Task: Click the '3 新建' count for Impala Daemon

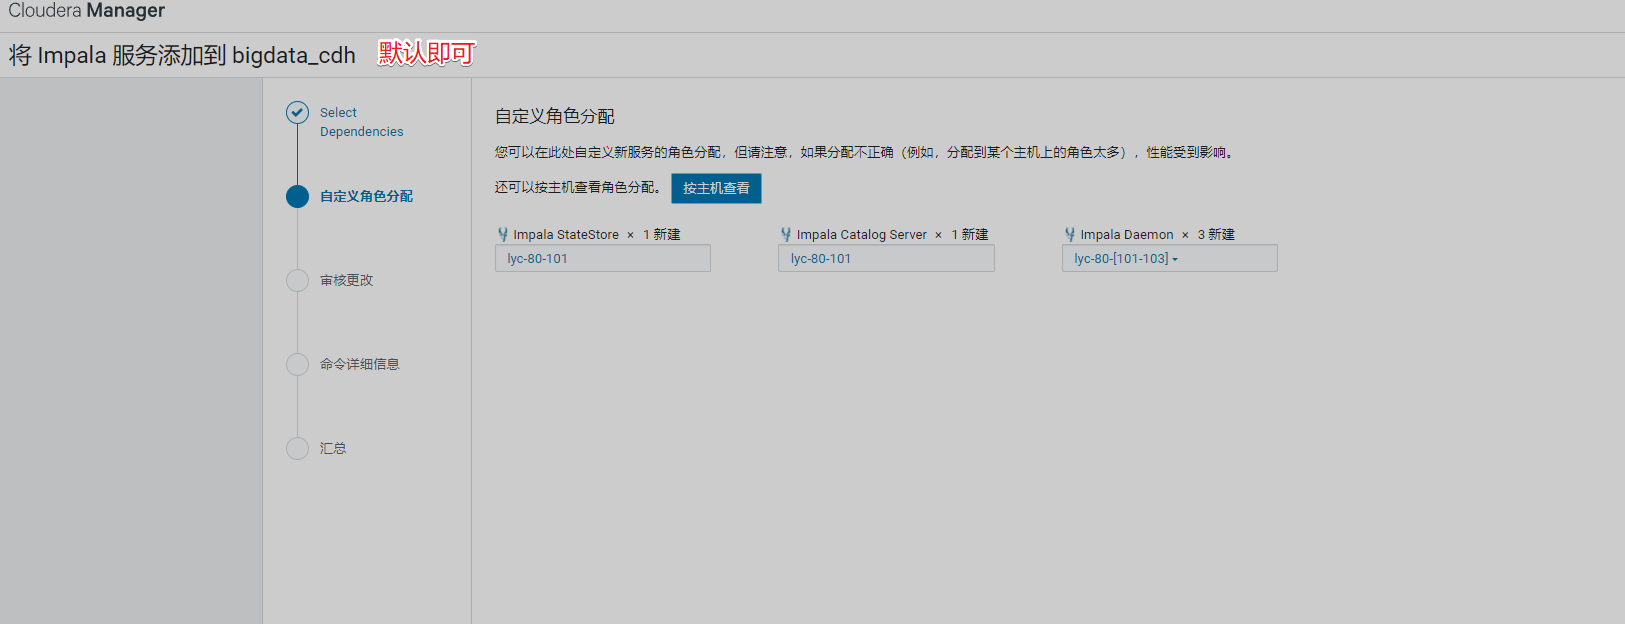Action: click(x=1216, y=234)
